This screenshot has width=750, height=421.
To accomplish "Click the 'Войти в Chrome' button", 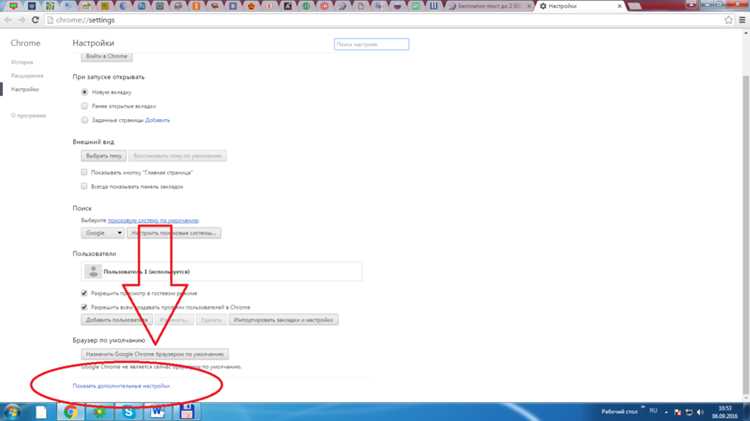I will coord(107,56).
